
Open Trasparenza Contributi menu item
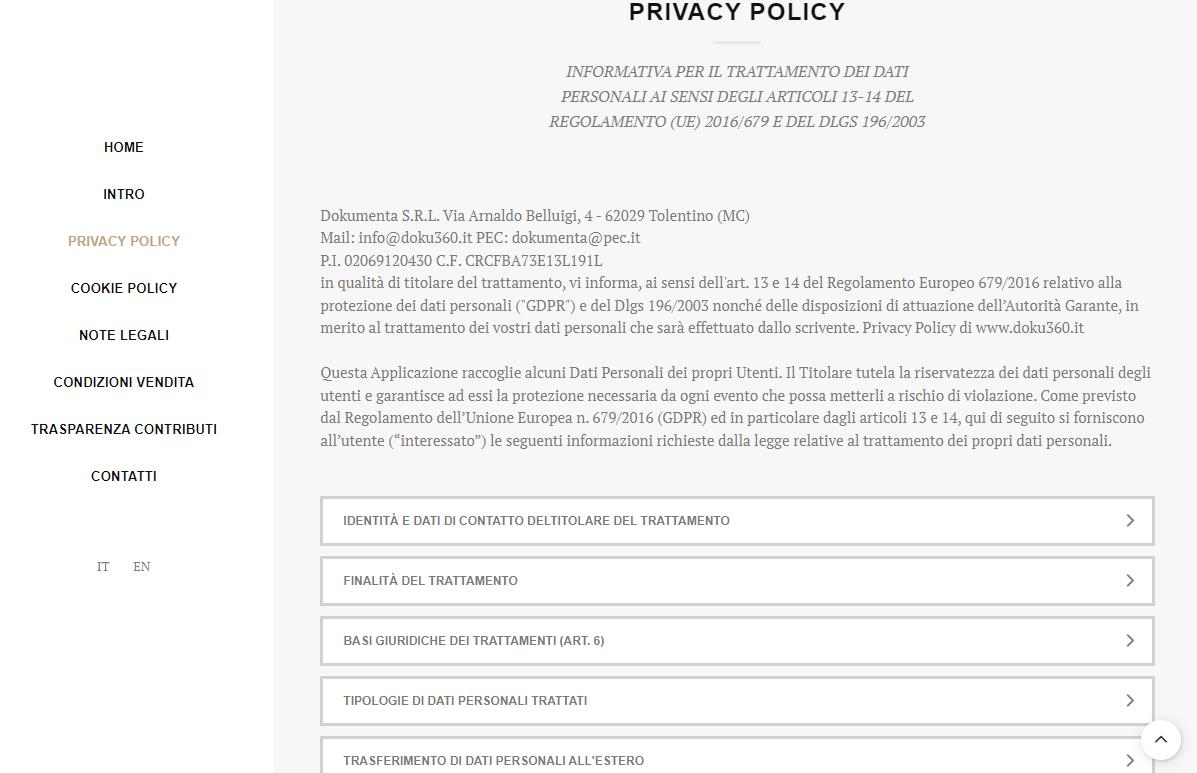124,429
